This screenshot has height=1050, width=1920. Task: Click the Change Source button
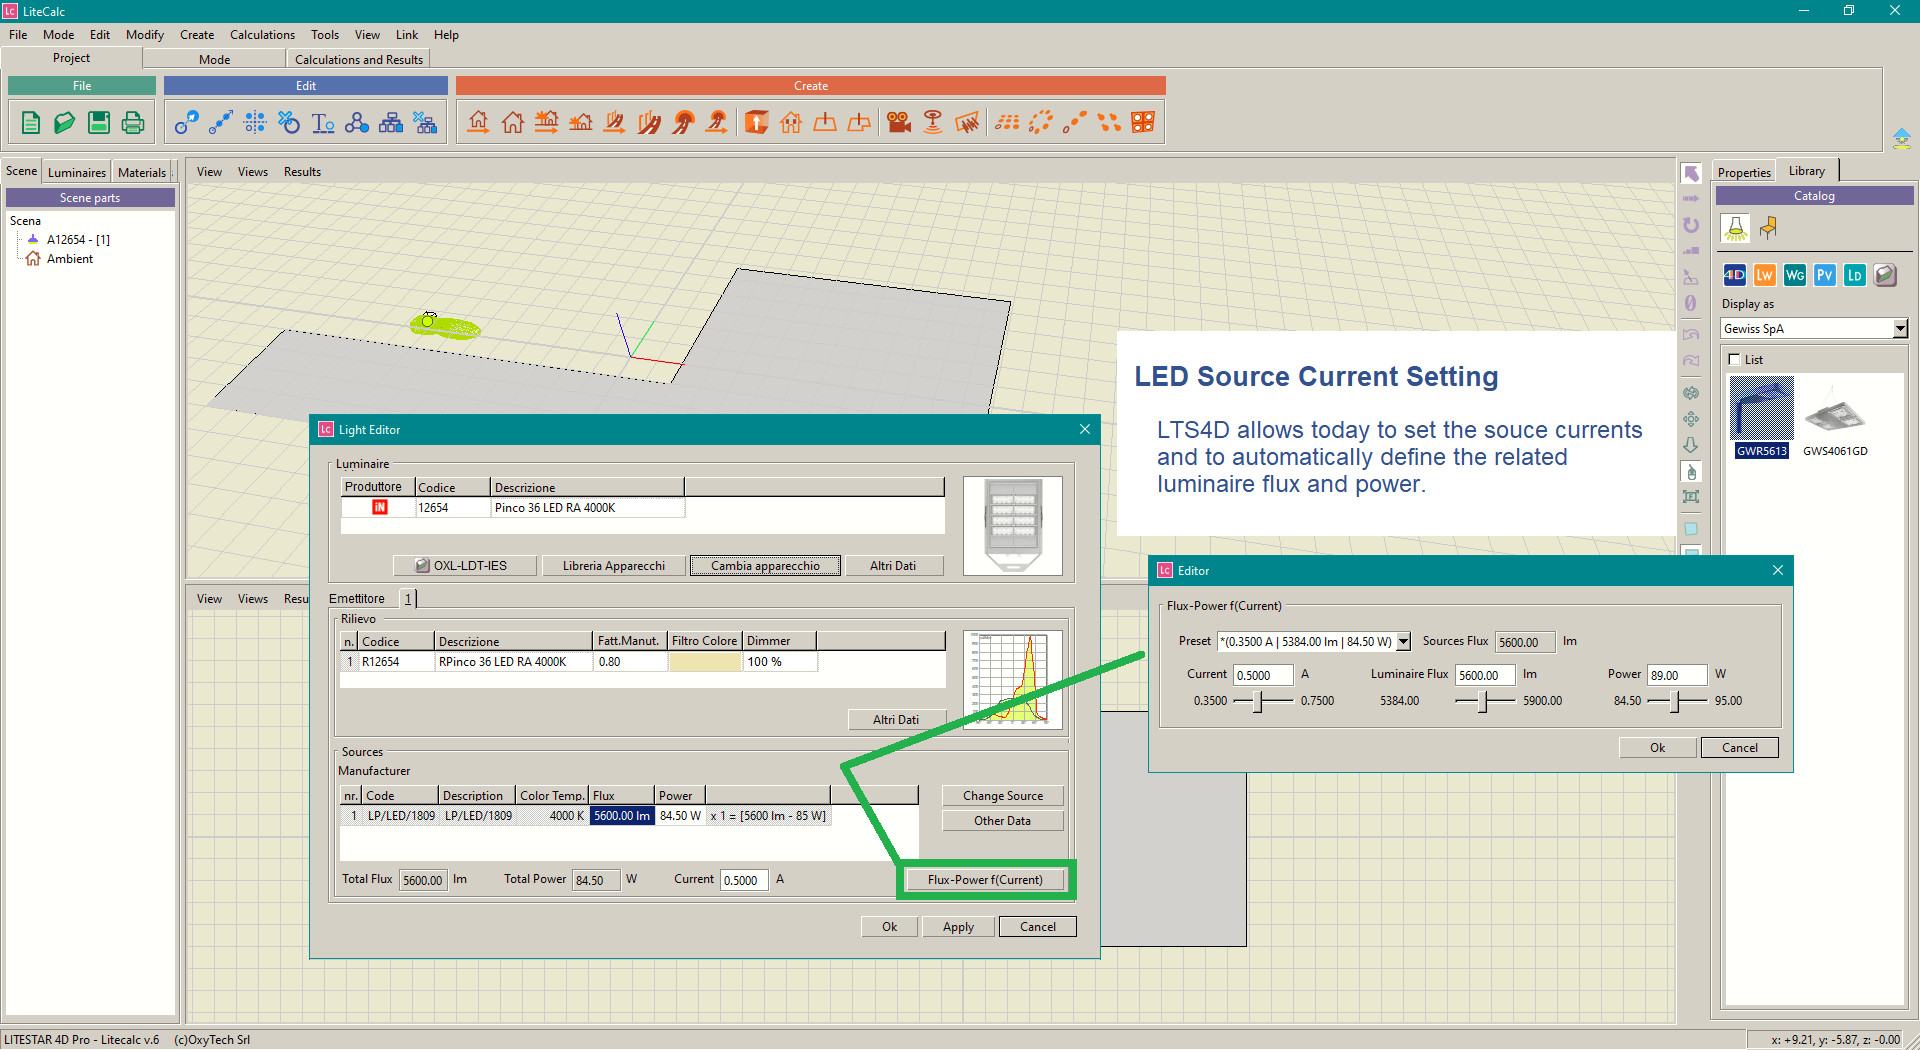tap(1002, 796)
